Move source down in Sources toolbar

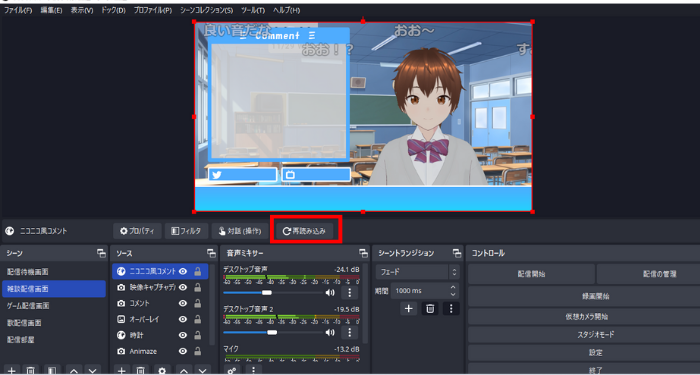(202, 370)
